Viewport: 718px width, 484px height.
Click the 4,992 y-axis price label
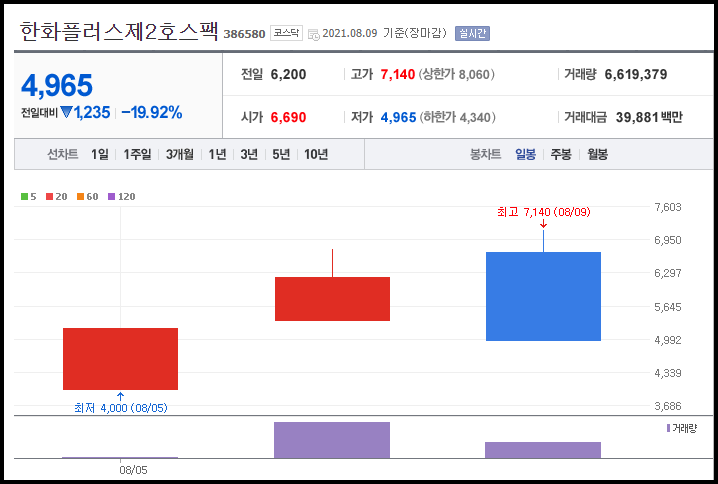click(668, 340)
